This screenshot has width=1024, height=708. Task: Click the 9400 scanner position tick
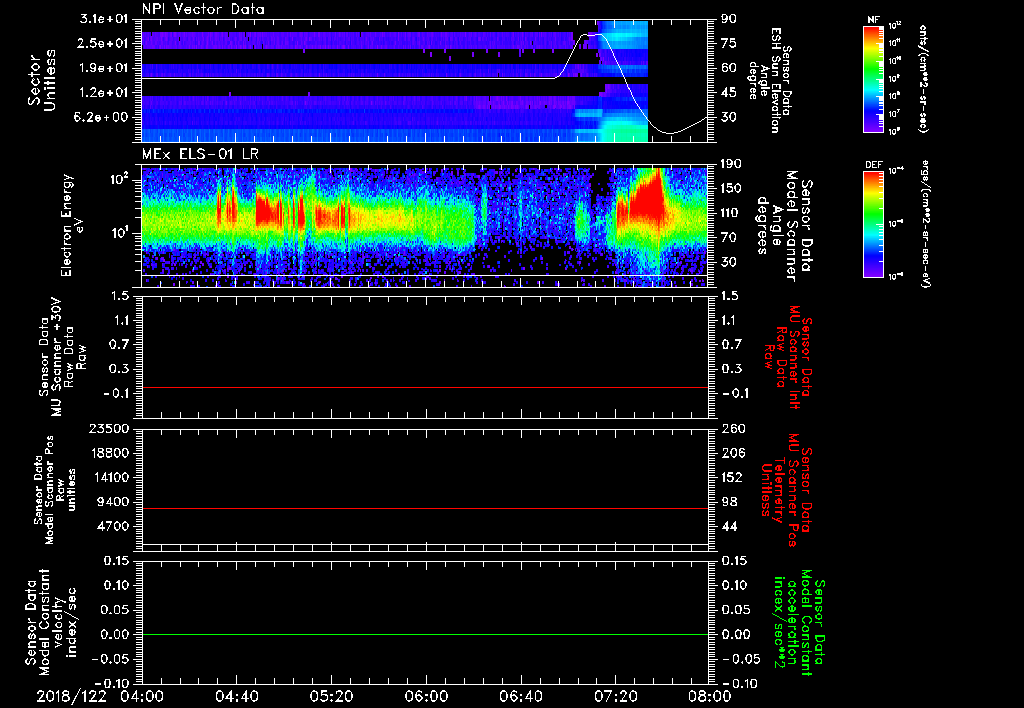pyautogui.click(x=113, y=502)
